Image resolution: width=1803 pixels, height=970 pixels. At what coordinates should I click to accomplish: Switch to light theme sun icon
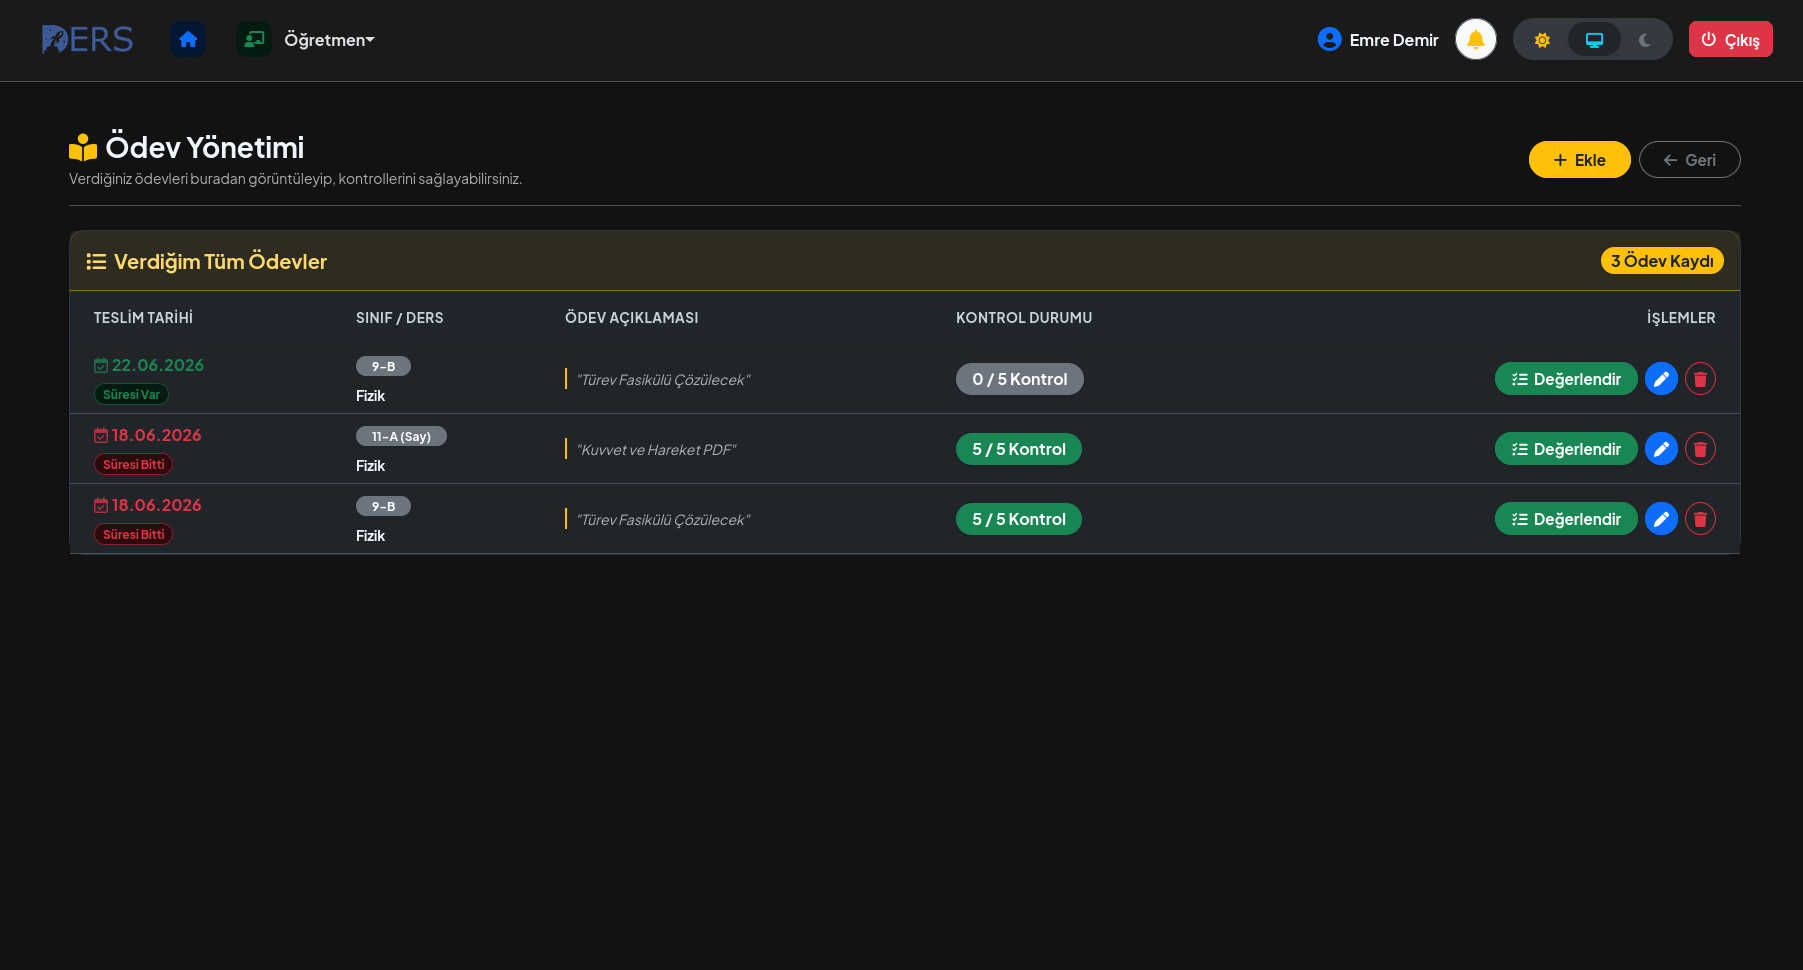pyautogui.click(x=1542, y=40)
